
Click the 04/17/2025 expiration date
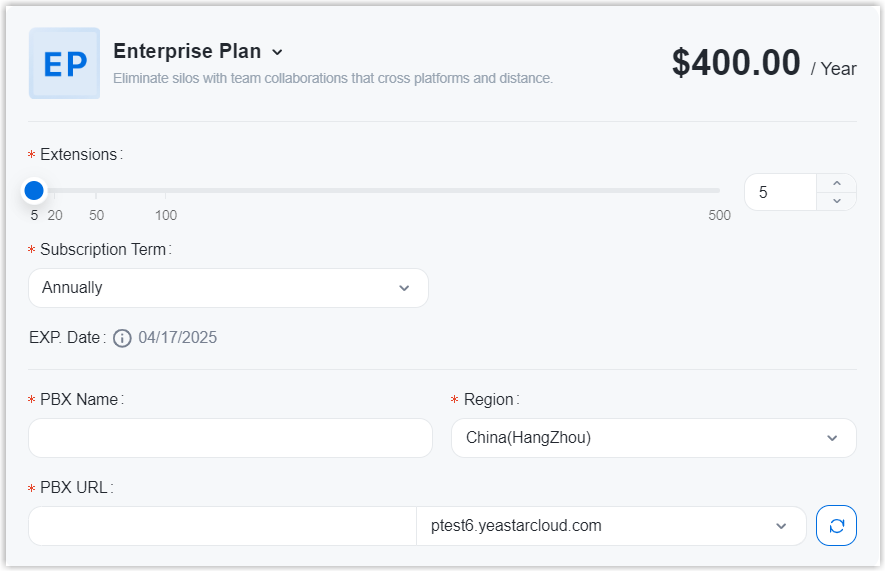point(178,338)
